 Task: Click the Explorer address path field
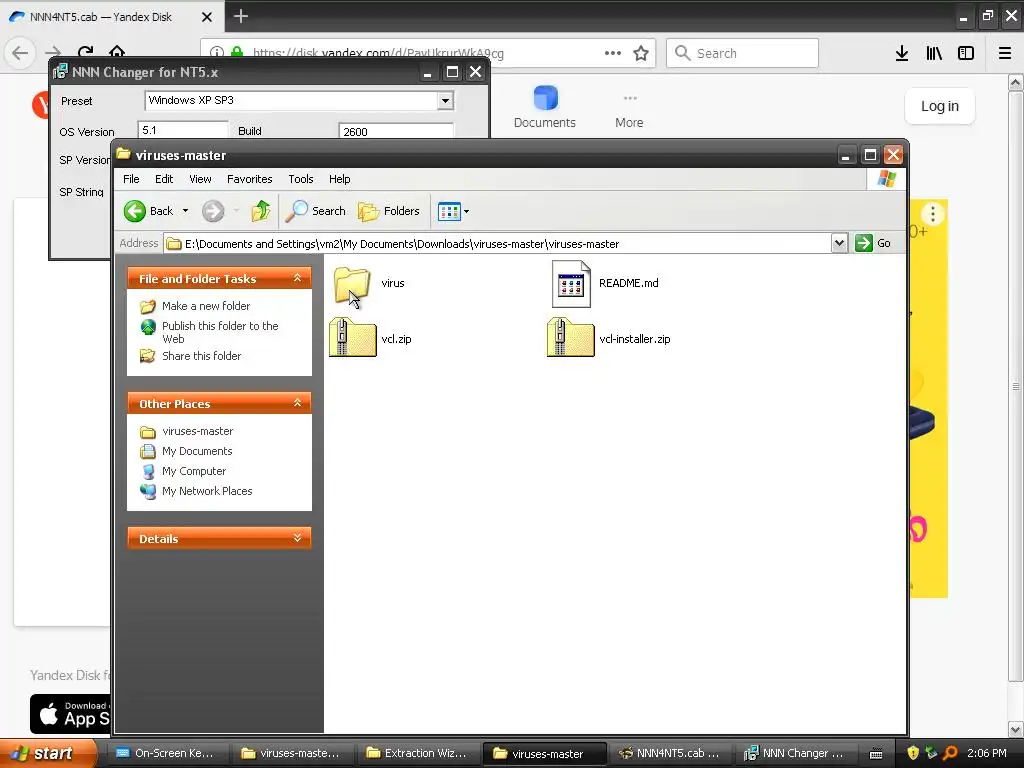[x=498, y=244]
